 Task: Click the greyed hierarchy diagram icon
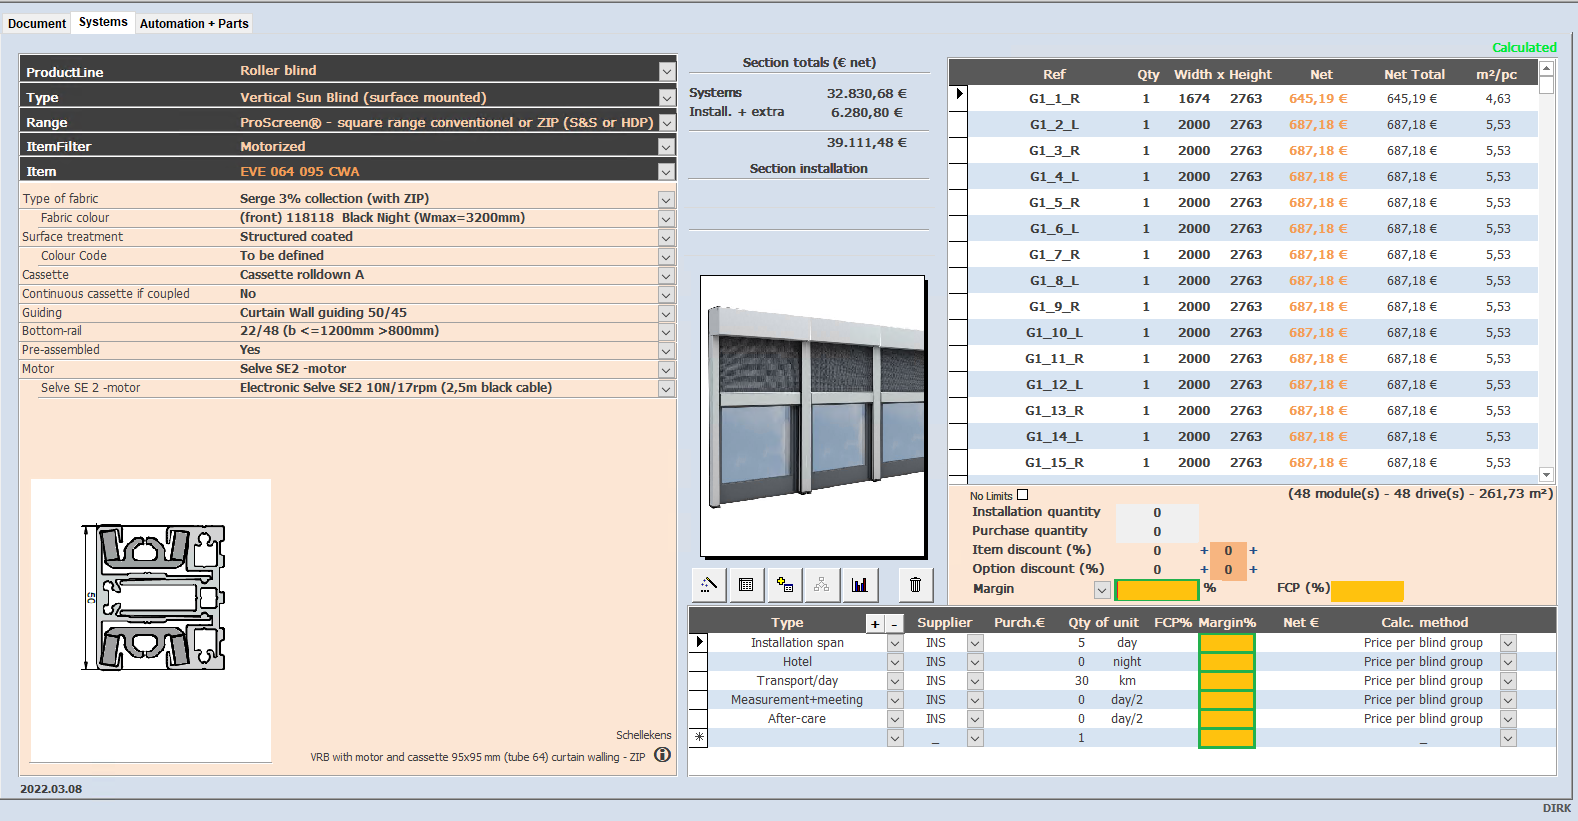(821, 585)
